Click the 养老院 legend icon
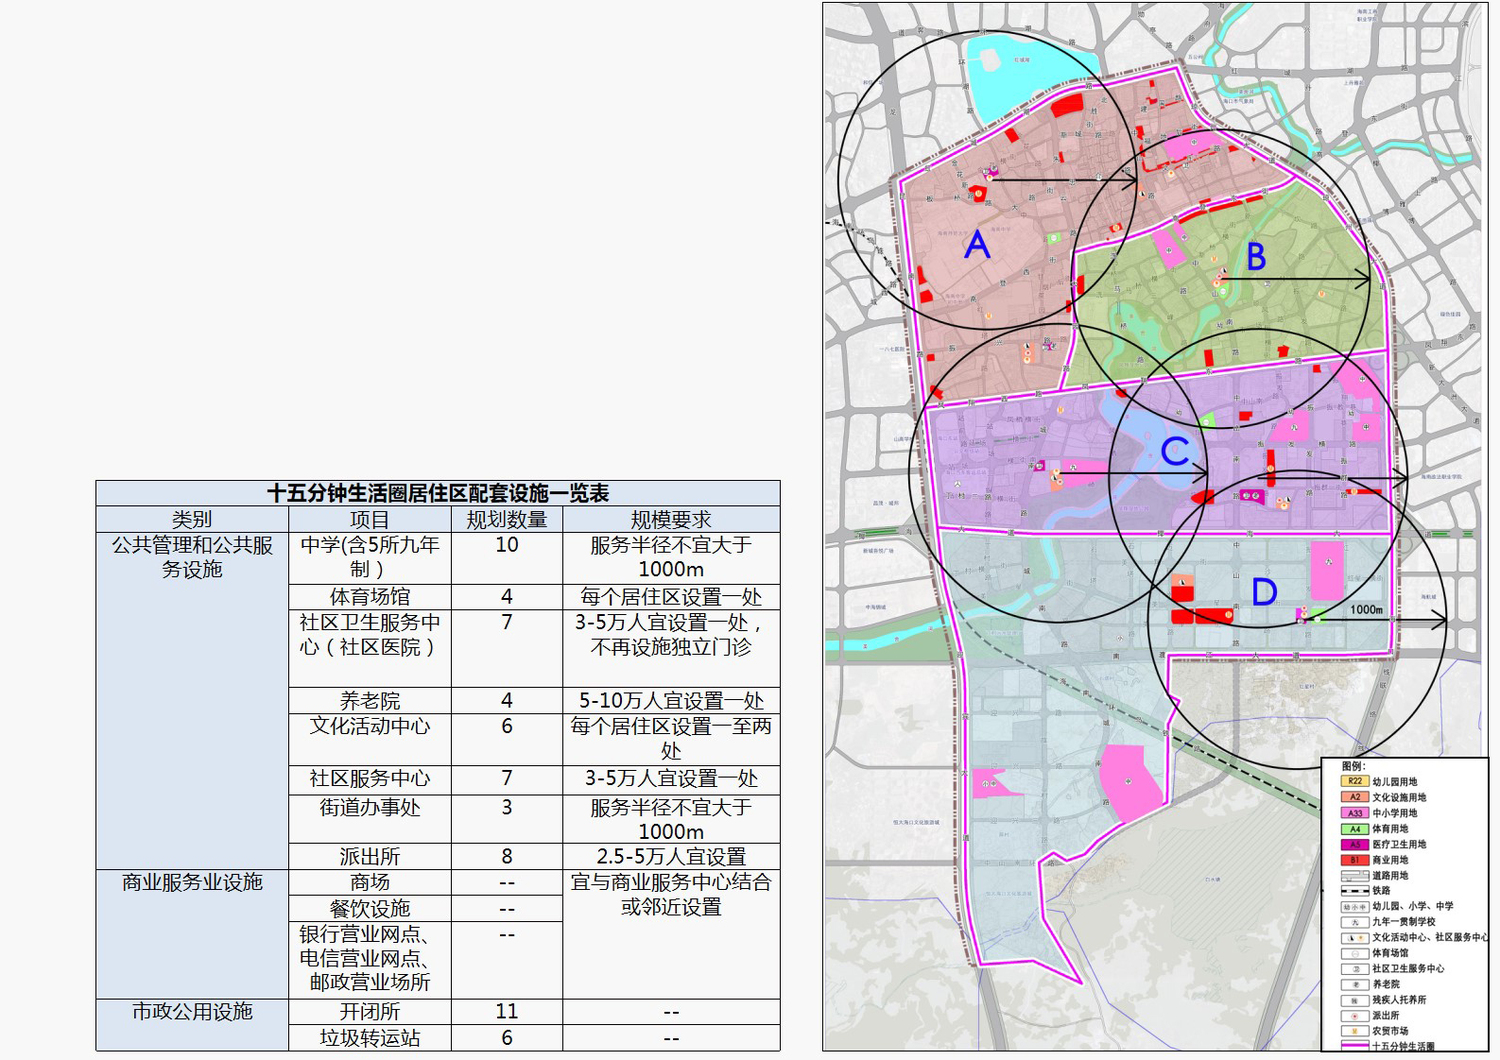Image resolution: width=1500 pixels, height=1060 pixels. [x=1355, y=984]
